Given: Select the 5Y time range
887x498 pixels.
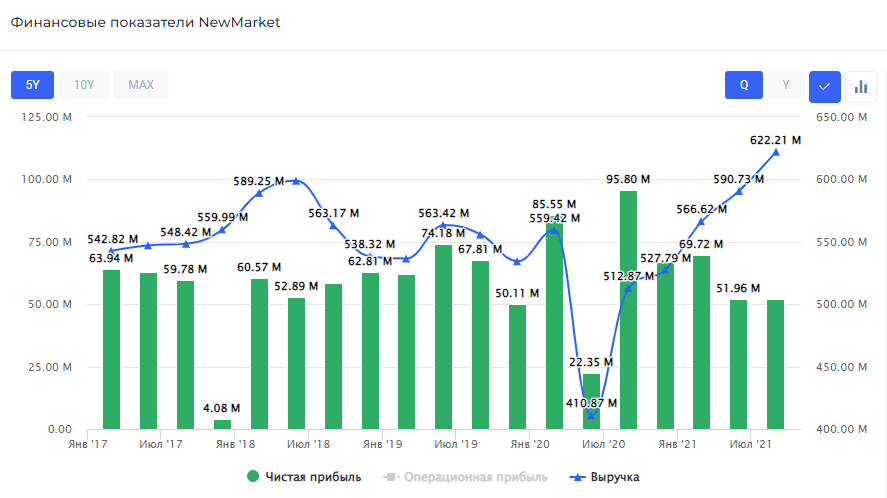Looking at the screenshot, I should tap(32, 85).
